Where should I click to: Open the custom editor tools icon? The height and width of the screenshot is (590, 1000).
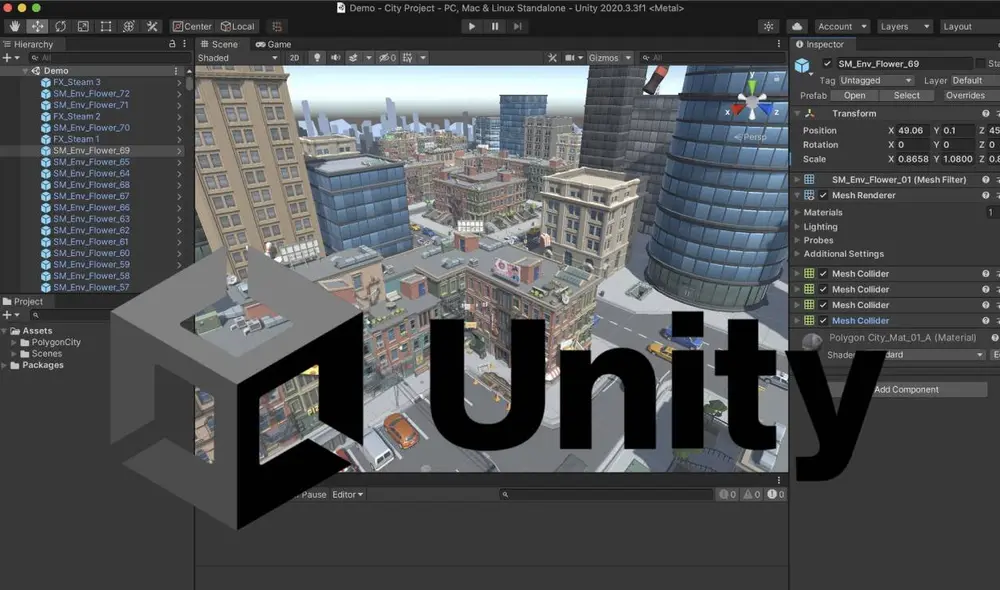[x=152, y=26]
